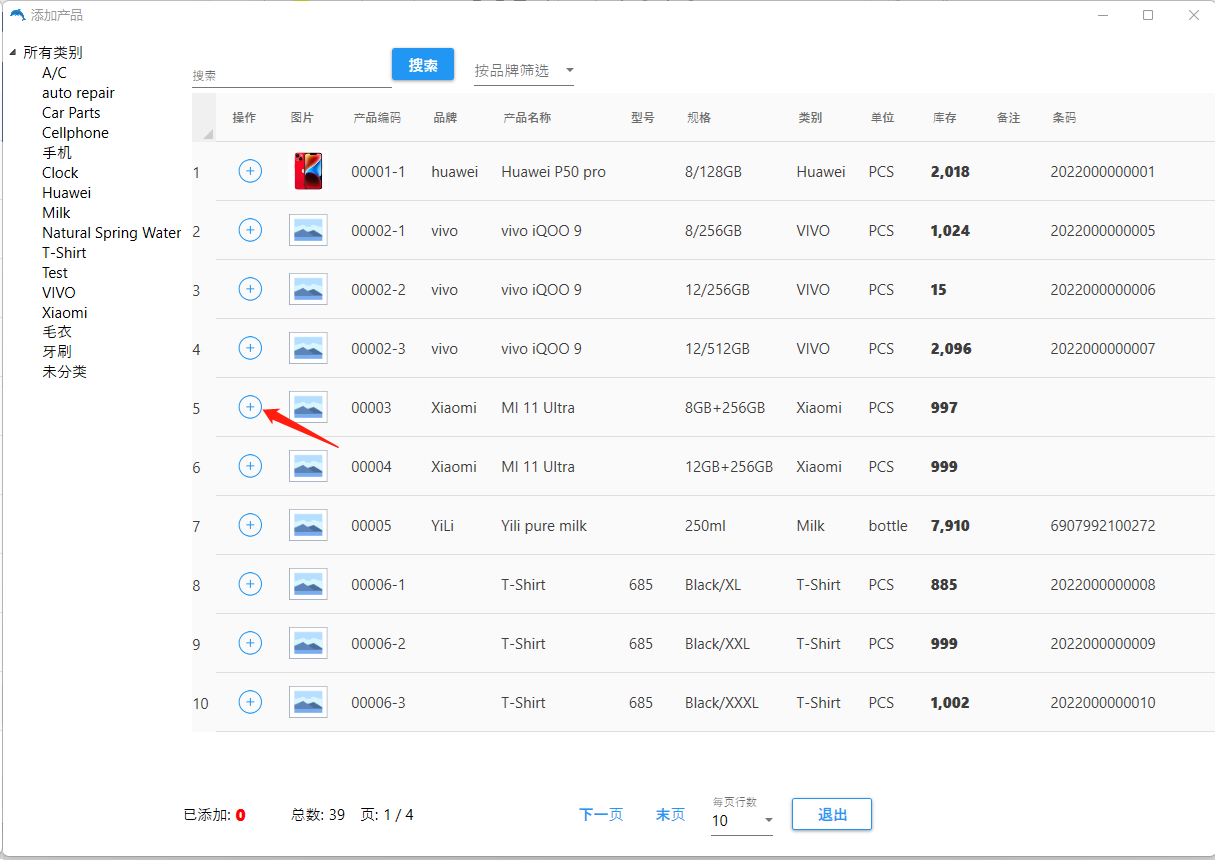Choose the 手机 category

pyautogui.click(x=57, y=153)
